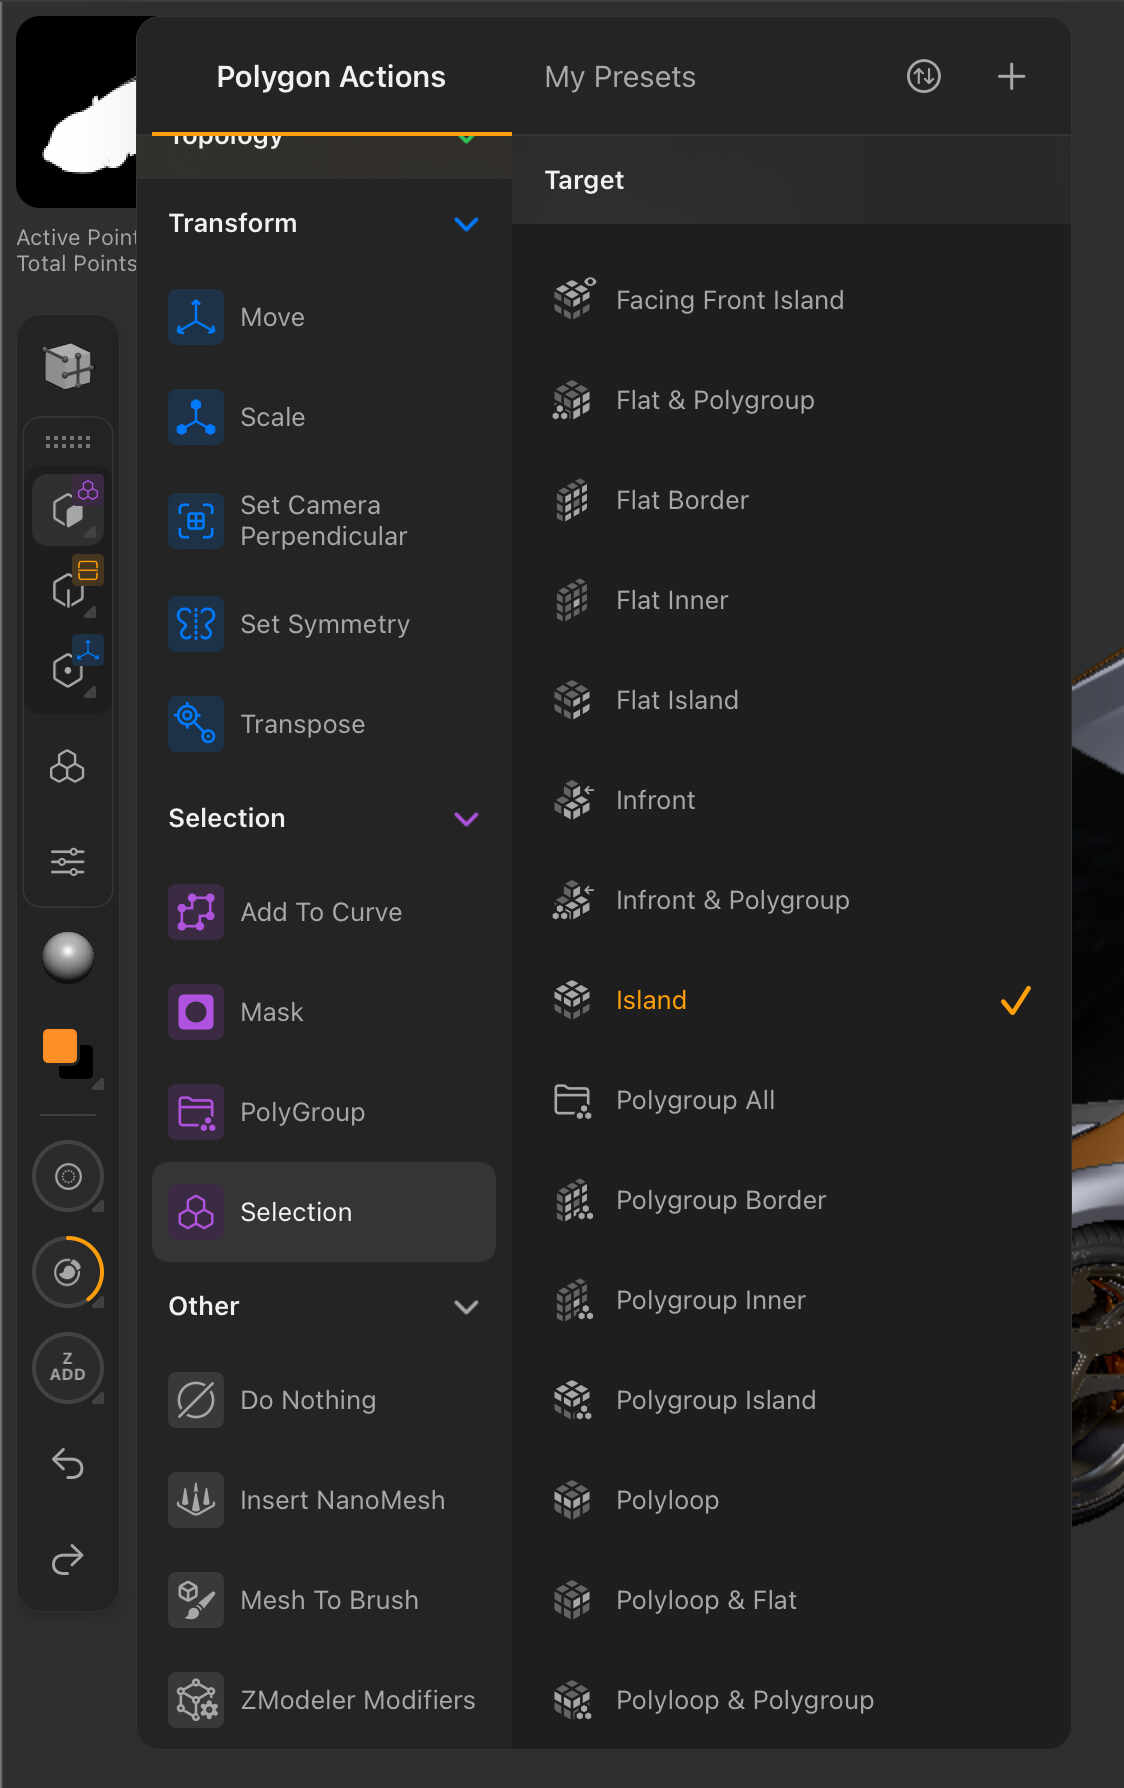Collapse the Transform section chevron
This screenshot has height=1788, width=1124.
[x=466, y=223]
